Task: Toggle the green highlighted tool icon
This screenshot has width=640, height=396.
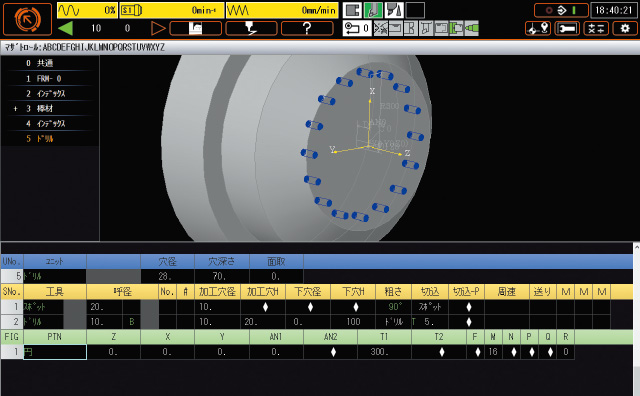Action: (373, 11)
